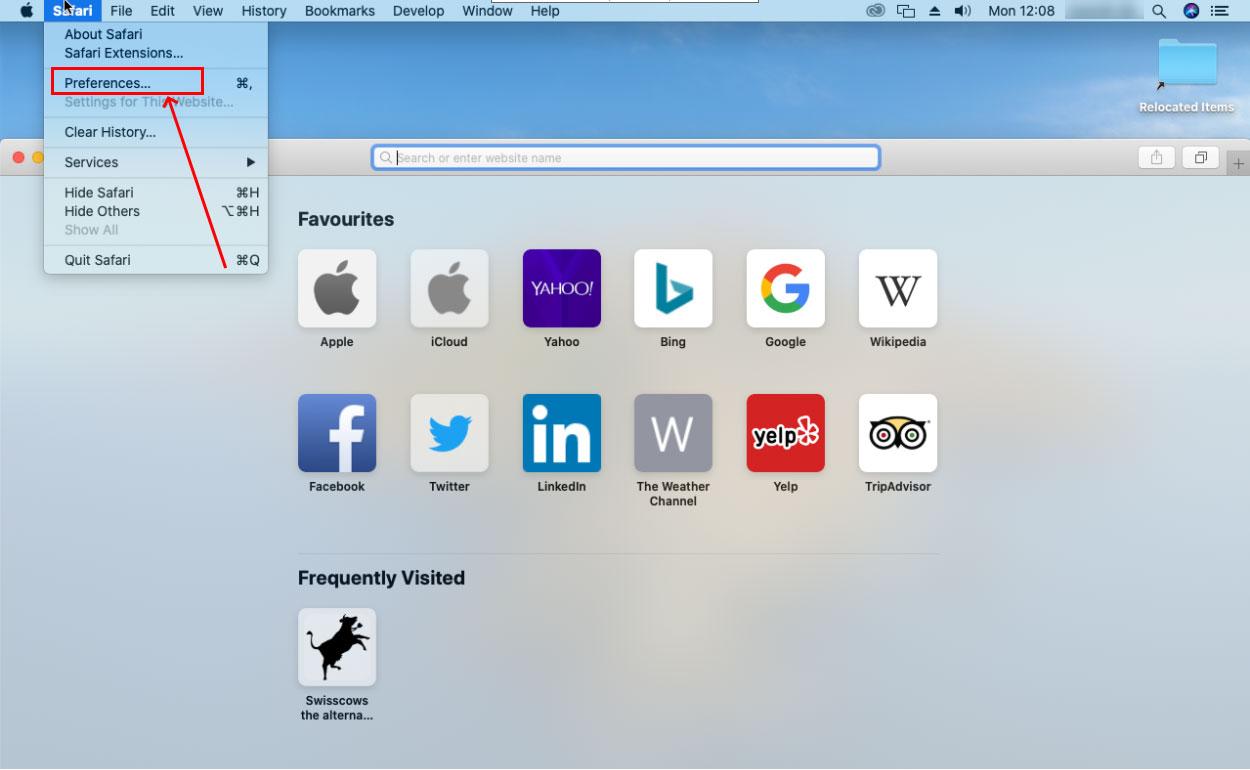This screenshot has width=1250, height=770.
Task: Click the display mirroring menu bar icon
Action: (906, 11)
